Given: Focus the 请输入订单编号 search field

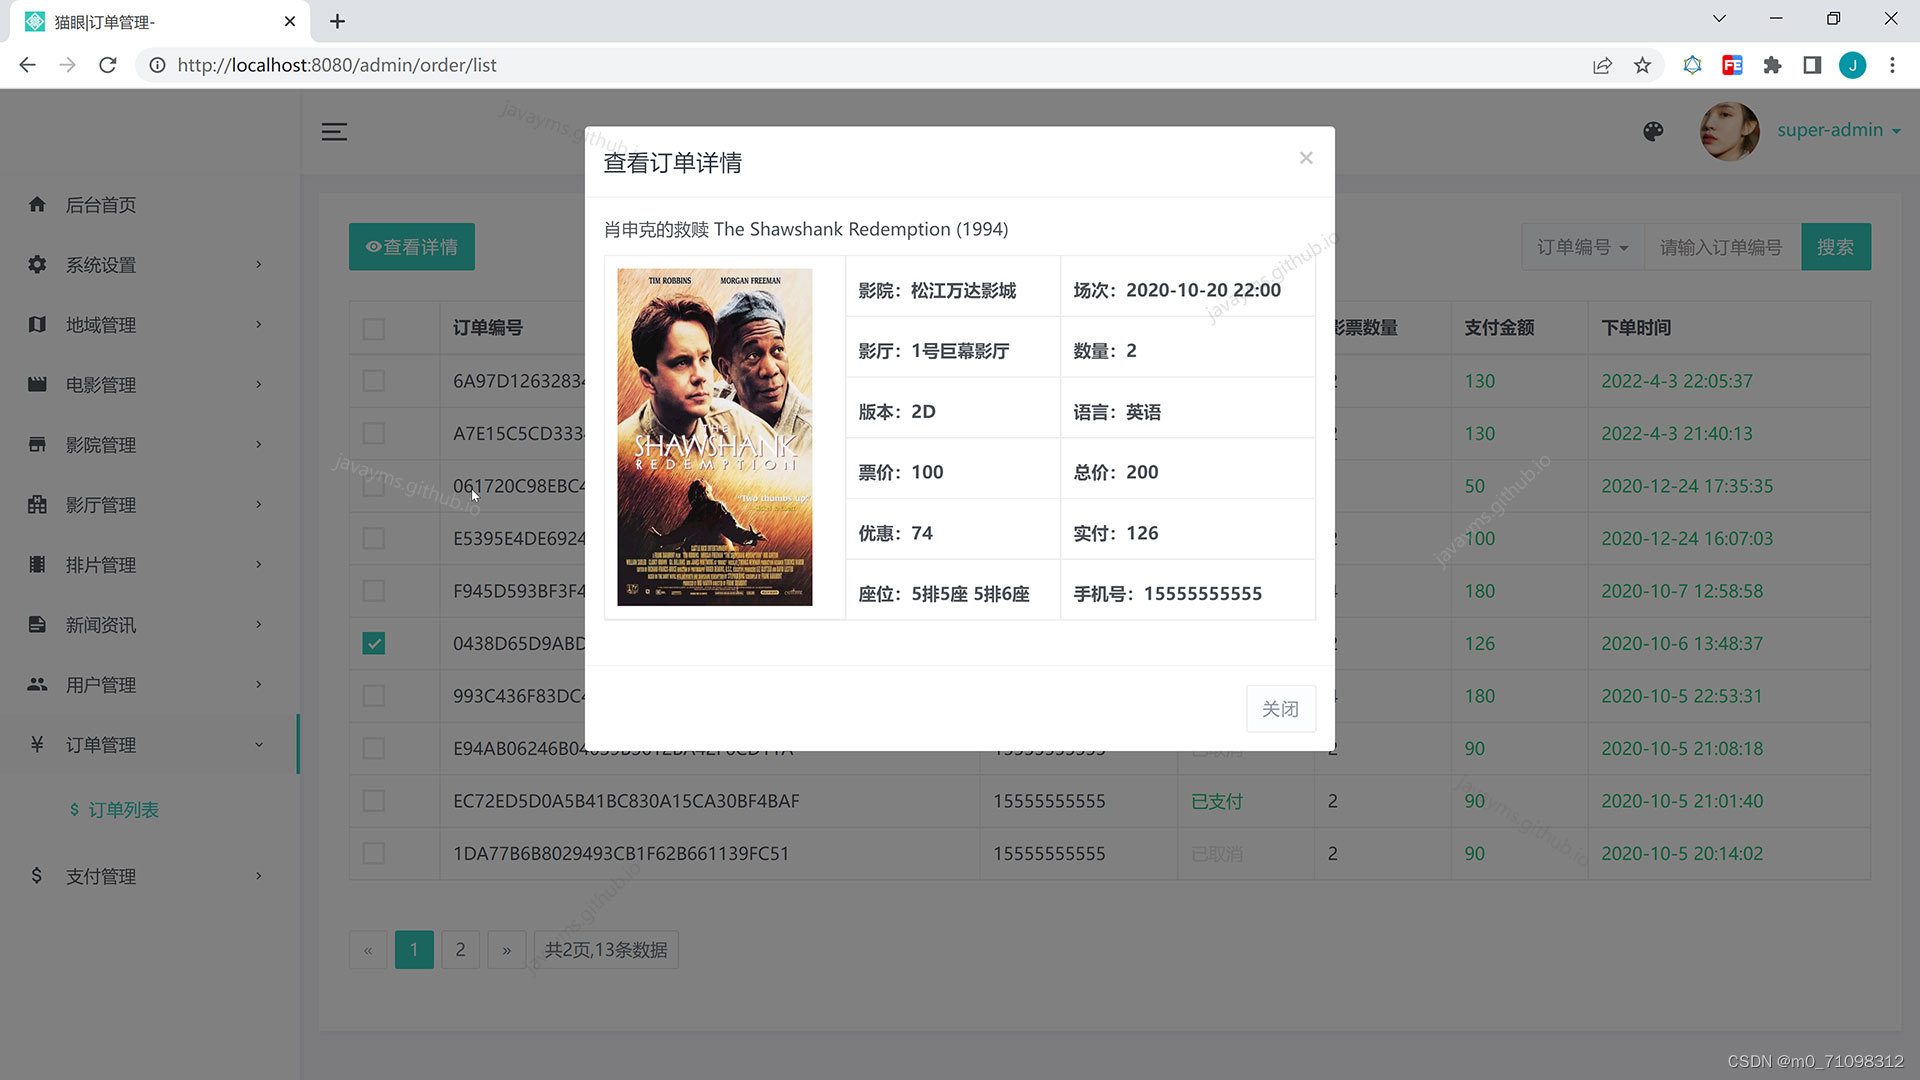Looking at the screenshot, I should pyautogui.click(x=1722, y=247).
